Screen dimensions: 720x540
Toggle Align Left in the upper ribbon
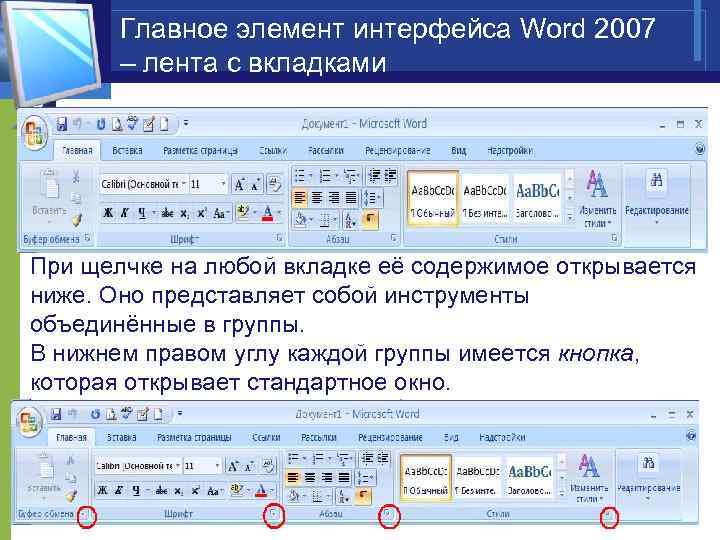click(300, 198)
